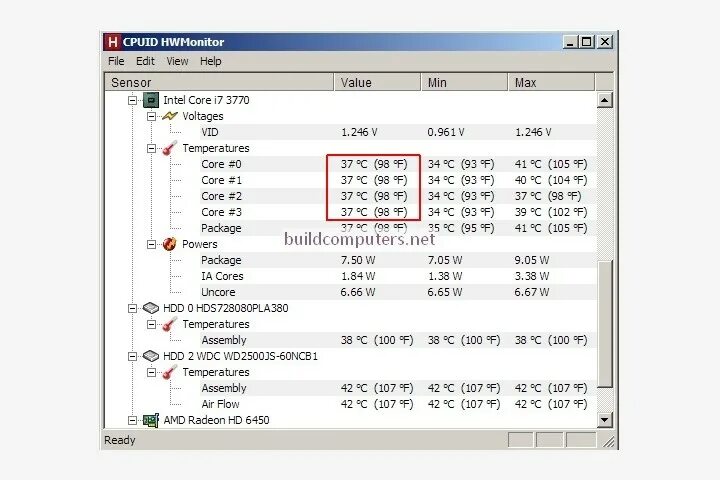
Task: Collapse the AMD Radeon HD 6450 node
Action: point(132,420)
